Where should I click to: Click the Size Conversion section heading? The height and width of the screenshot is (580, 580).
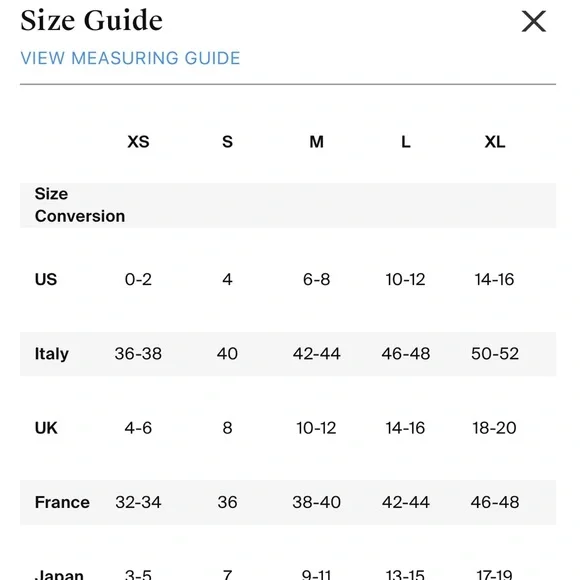[x=80, y=205]
